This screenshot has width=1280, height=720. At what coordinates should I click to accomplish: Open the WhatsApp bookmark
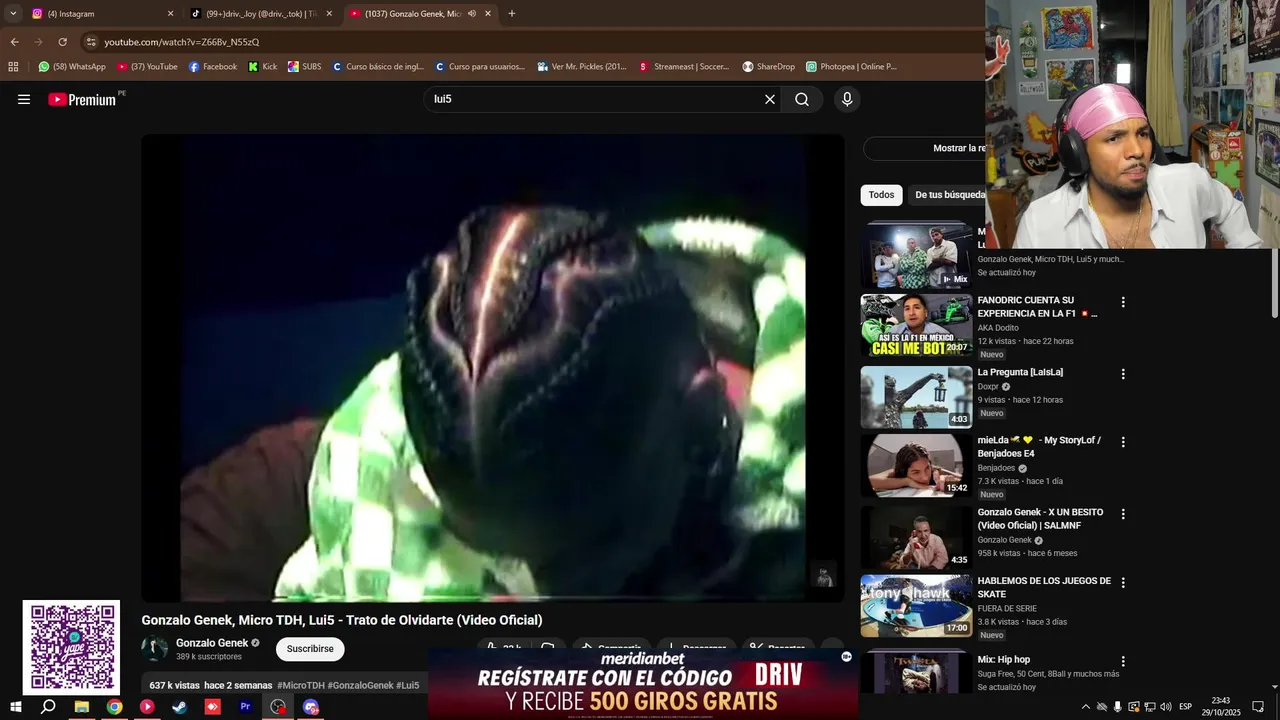tap(72, 67)
